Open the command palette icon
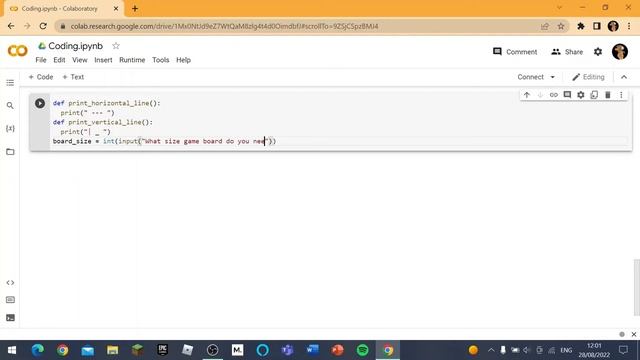Image resolution: width=640 pixels, height=360 pixels. point(10,300)
